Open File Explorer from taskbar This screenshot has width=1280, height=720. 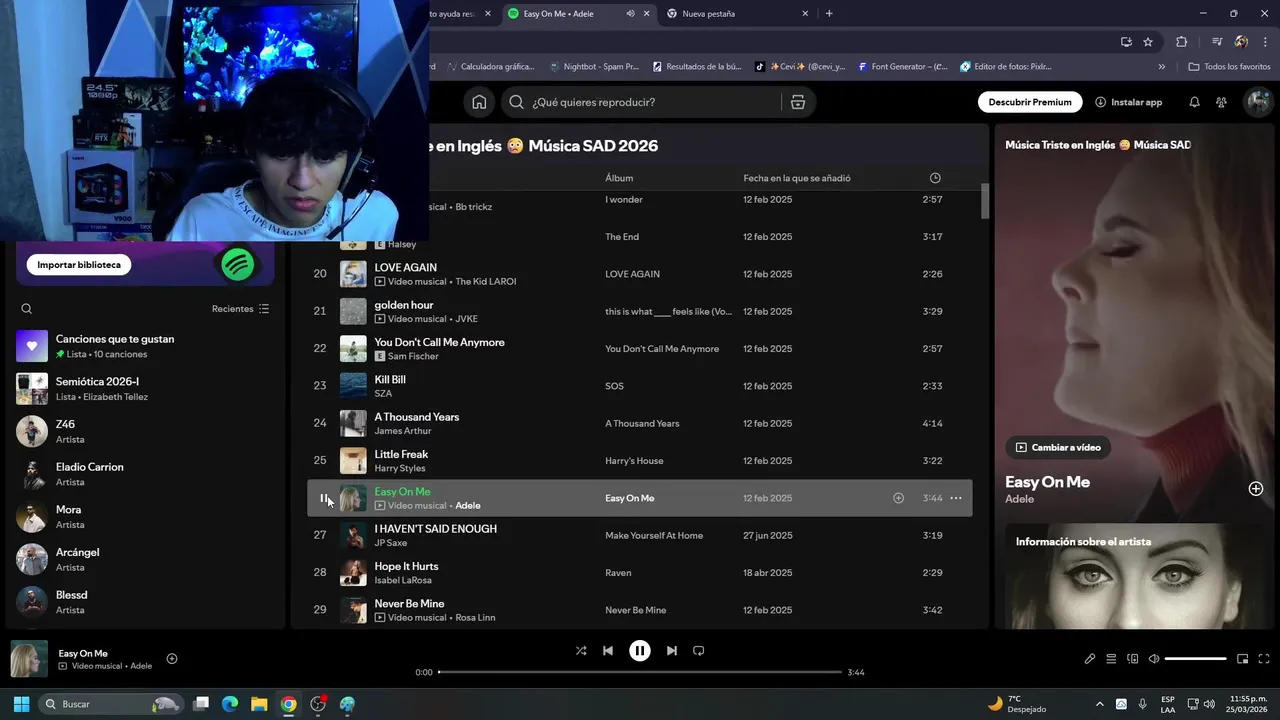(258, 704)
